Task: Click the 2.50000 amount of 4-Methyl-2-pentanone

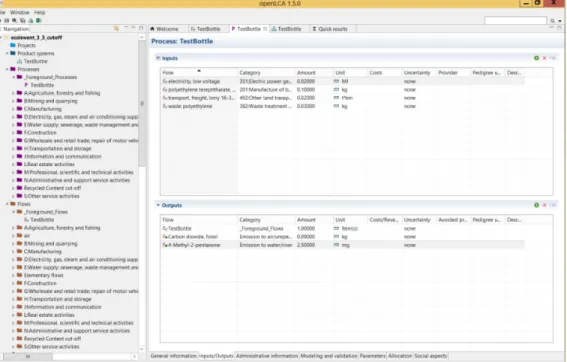Action: [x=306, y=245]
